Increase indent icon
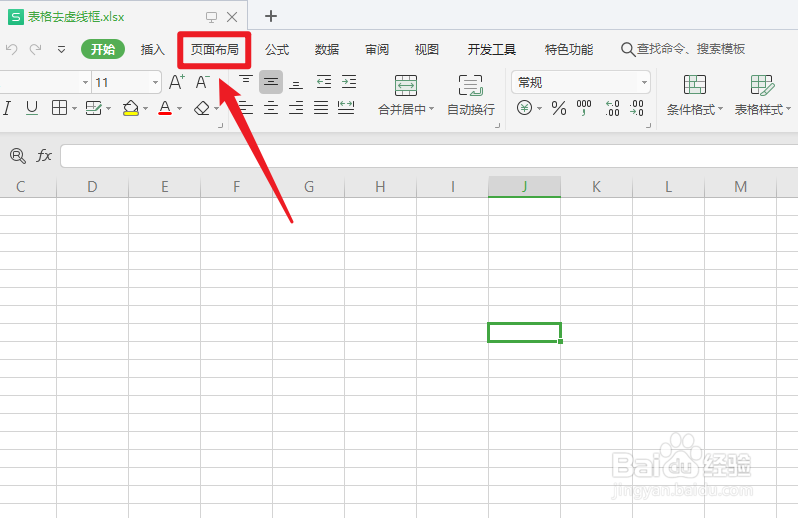Image resolution: width=798 pixels, height=518 pixels. (x=349, y=82)
